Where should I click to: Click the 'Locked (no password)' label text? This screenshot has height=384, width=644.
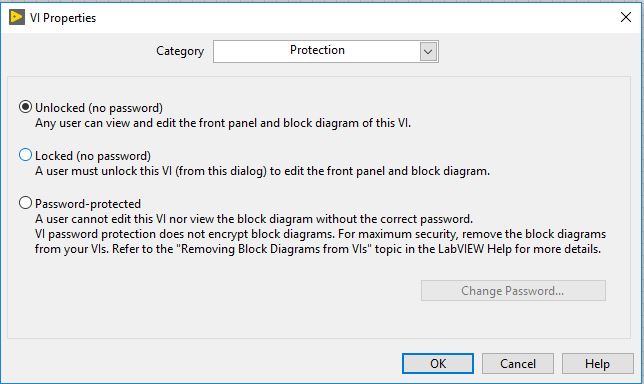click(x=93, y=156)
